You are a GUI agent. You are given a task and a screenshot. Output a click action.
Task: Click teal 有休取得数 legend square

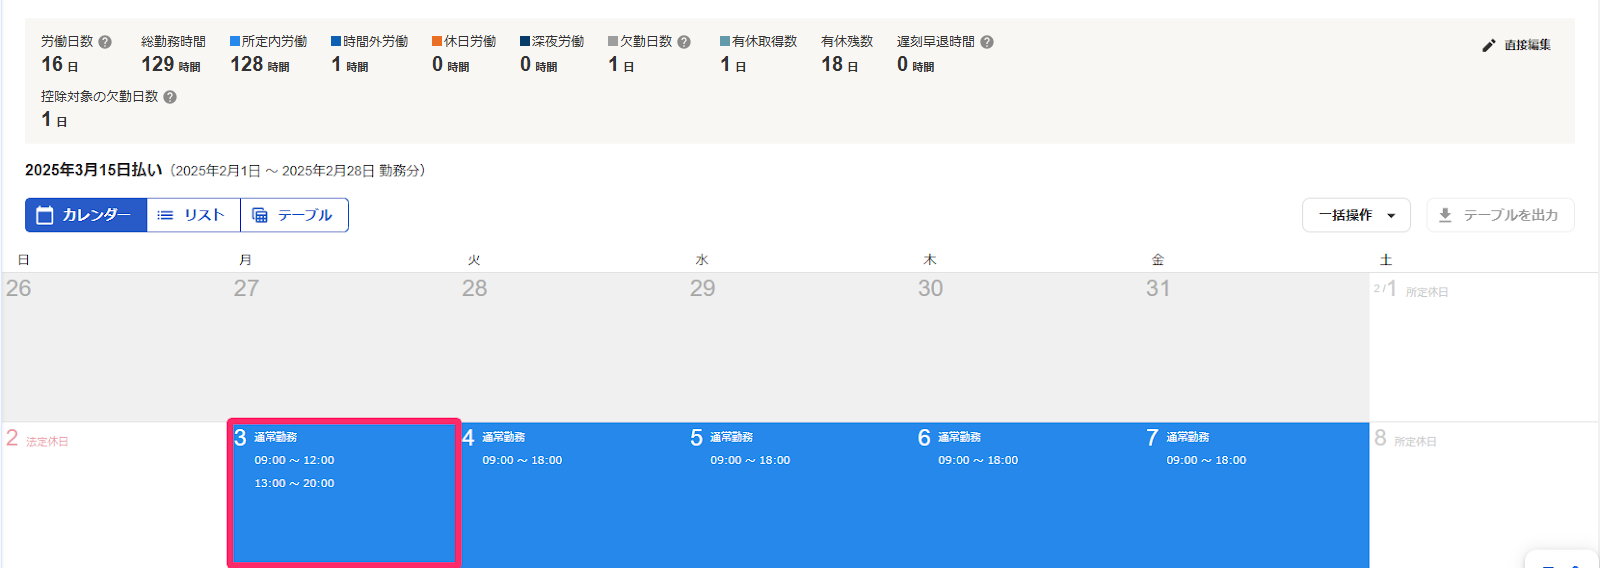tap(725, 41)
